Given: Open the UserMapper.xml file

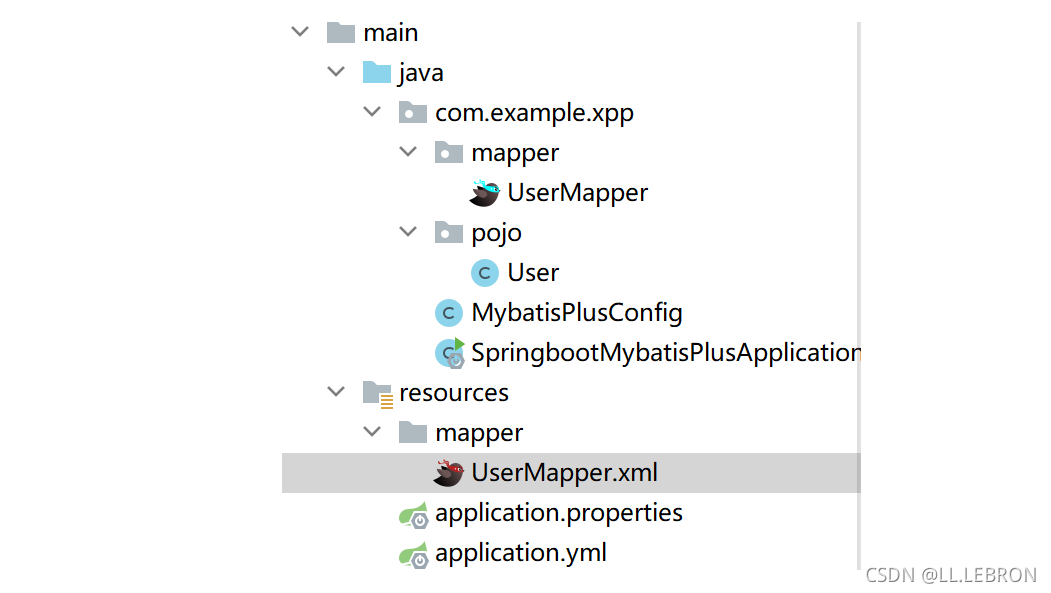Looking at the screenshot, I should click(564, 473).
